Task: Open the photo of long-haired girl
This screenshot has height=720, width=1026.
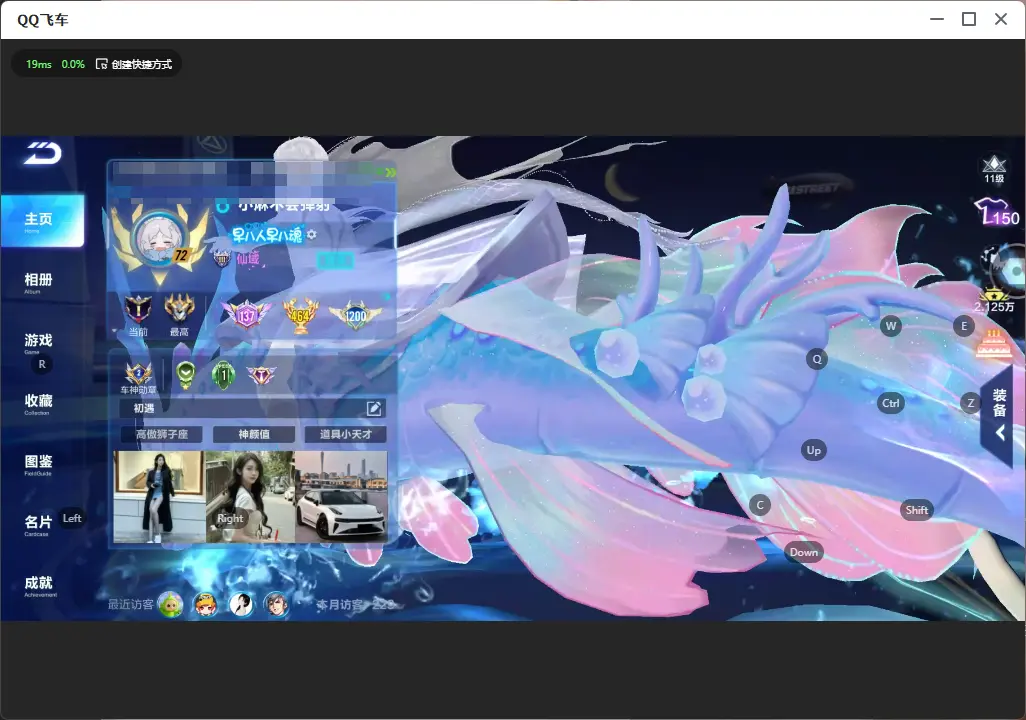Action: [x=250, y=497]
